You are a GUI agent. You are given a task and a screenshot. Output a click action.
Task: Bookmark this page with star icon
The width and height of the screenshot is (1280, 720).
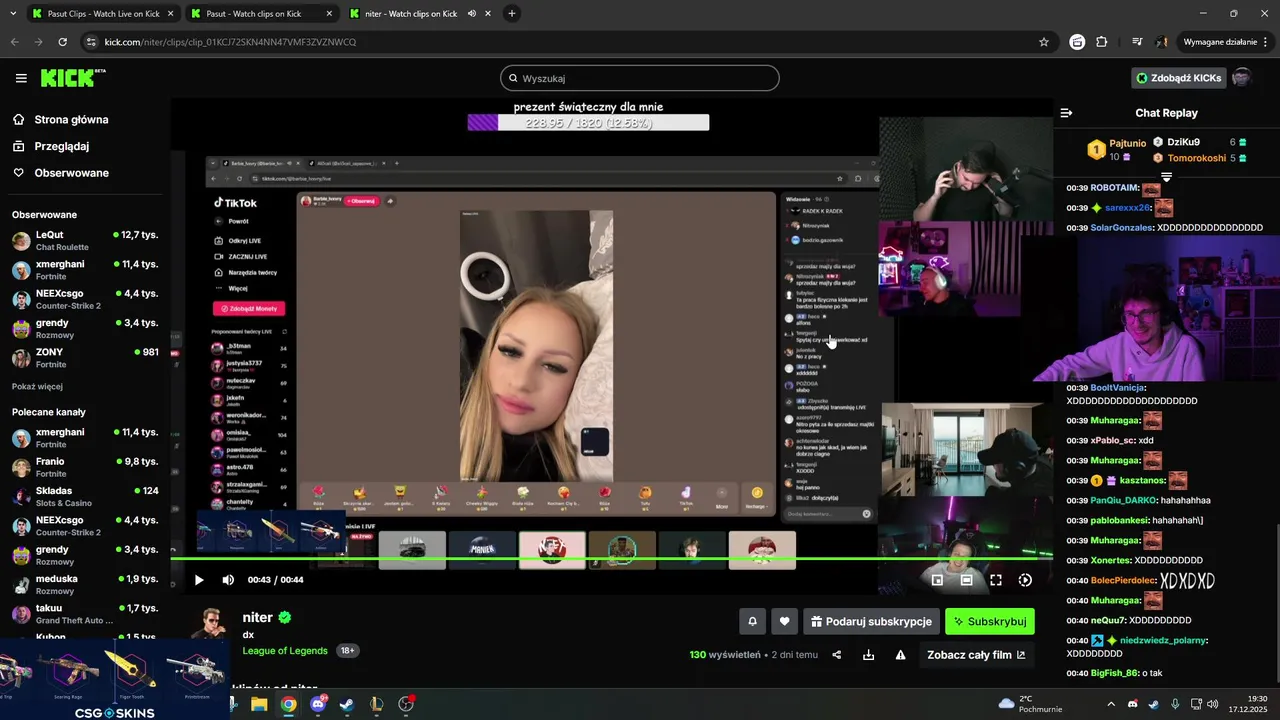(x=1044, y=42)
